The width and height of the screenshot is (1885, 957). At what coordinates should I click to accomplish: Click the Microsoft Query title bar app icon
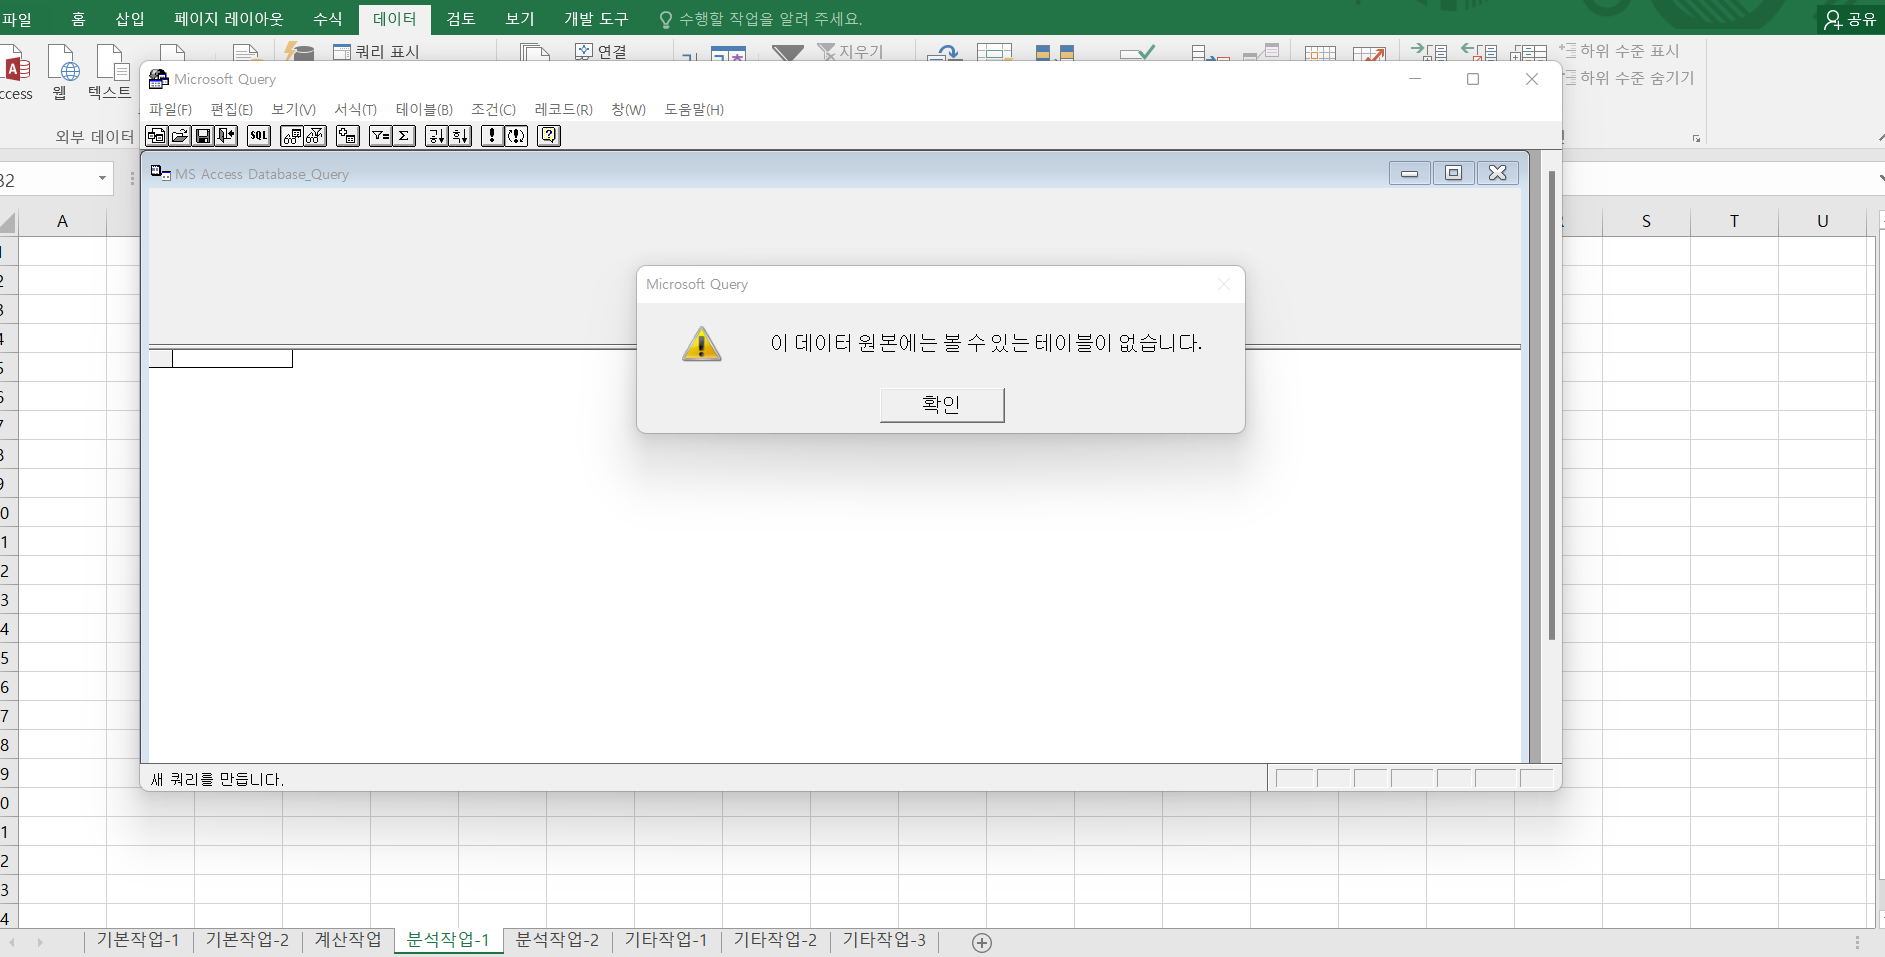(158, 79)
